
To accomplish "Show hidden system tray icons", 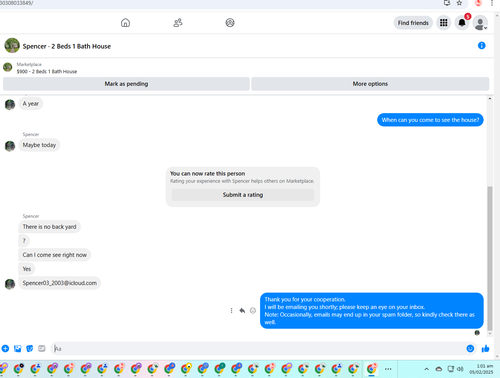I will [x=426, y=369].
